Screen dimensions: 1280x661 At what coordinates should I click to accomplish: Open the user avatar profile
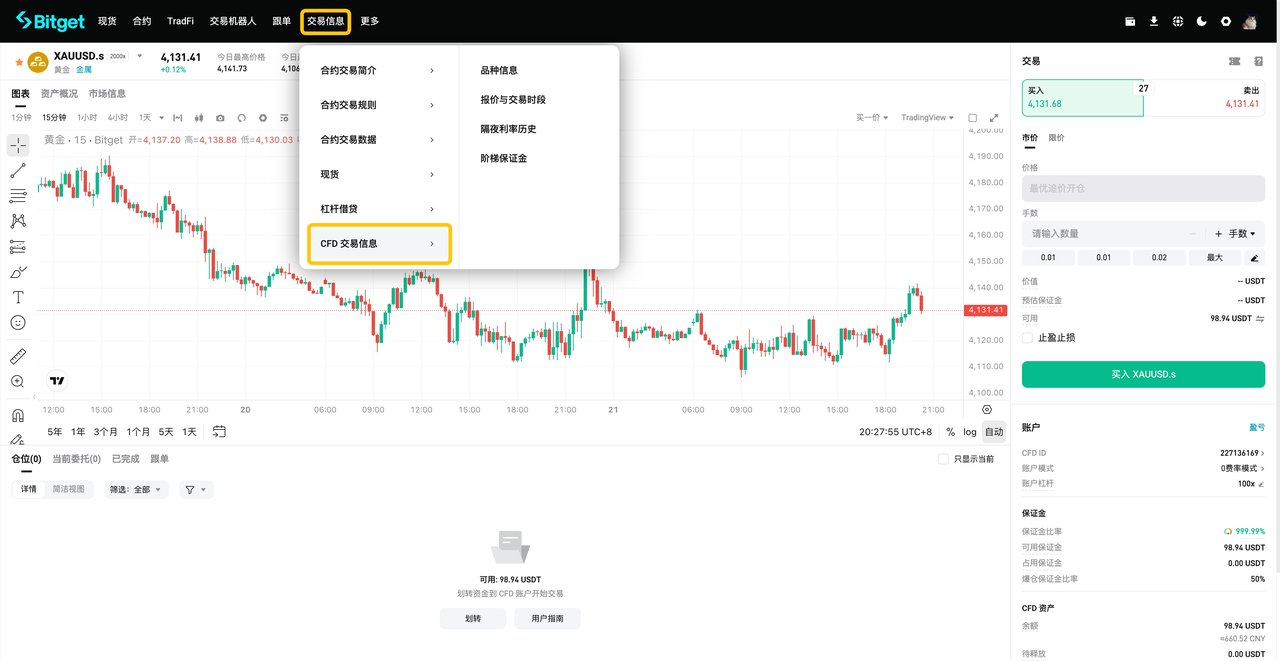[x=1250, y=21]
